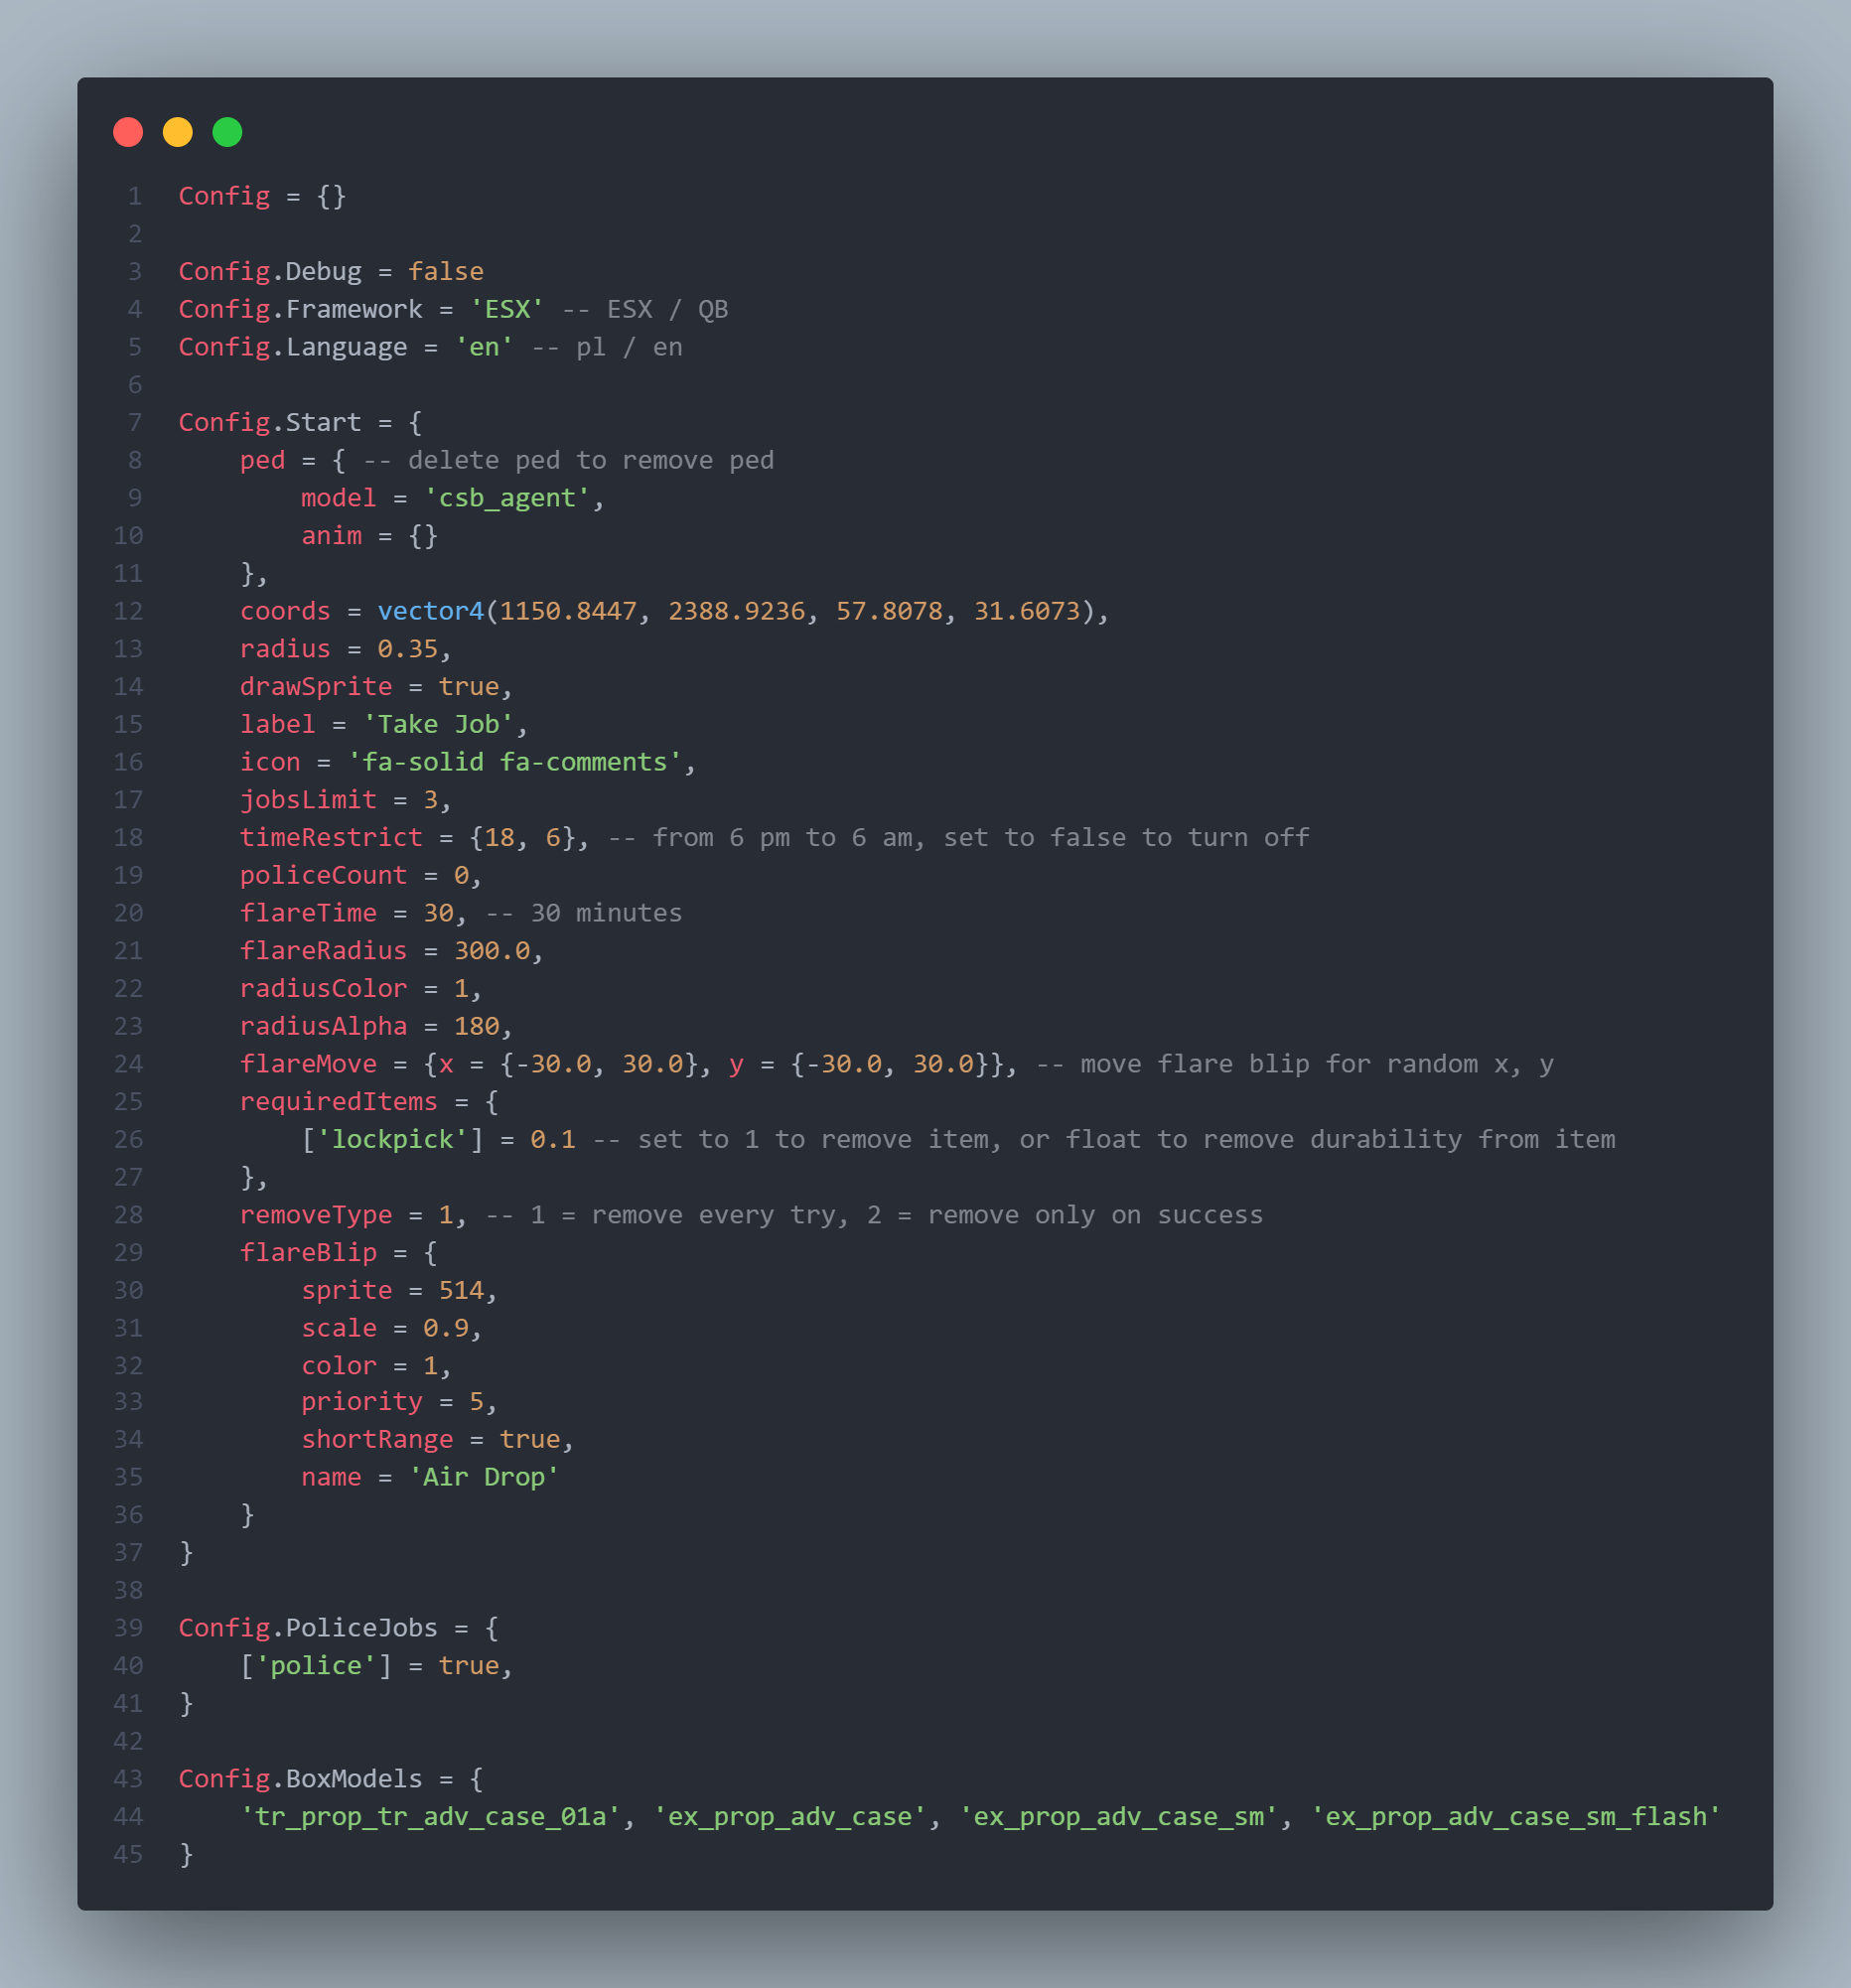Click the 'fa-solid fa-comments' icon string

point(514,762)
